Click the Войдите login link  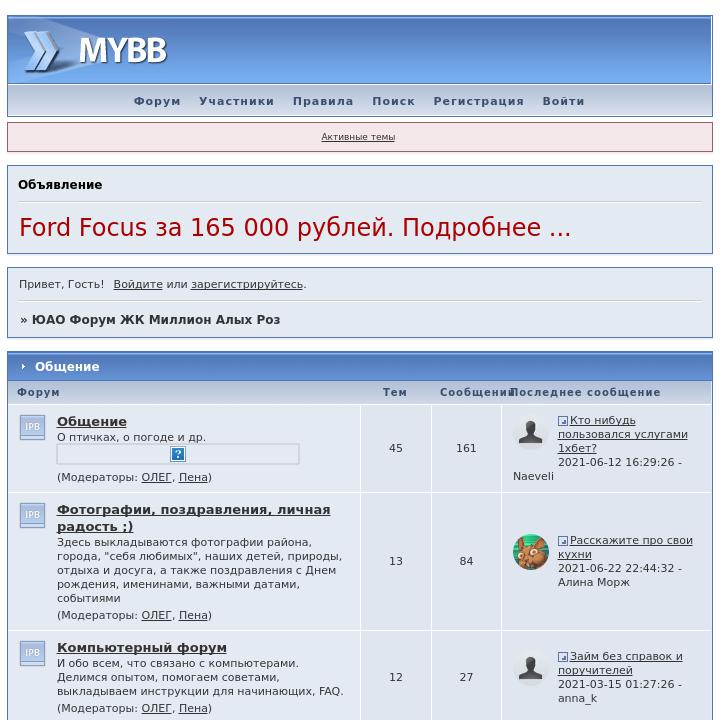[138, 284]
